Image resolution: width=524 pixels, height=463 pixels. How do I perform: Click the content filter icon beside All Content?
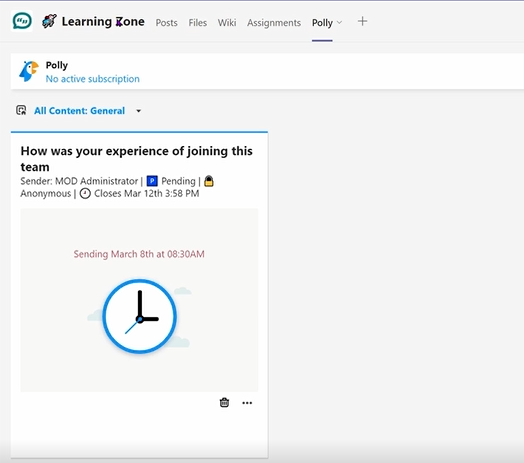pos(21,110)
